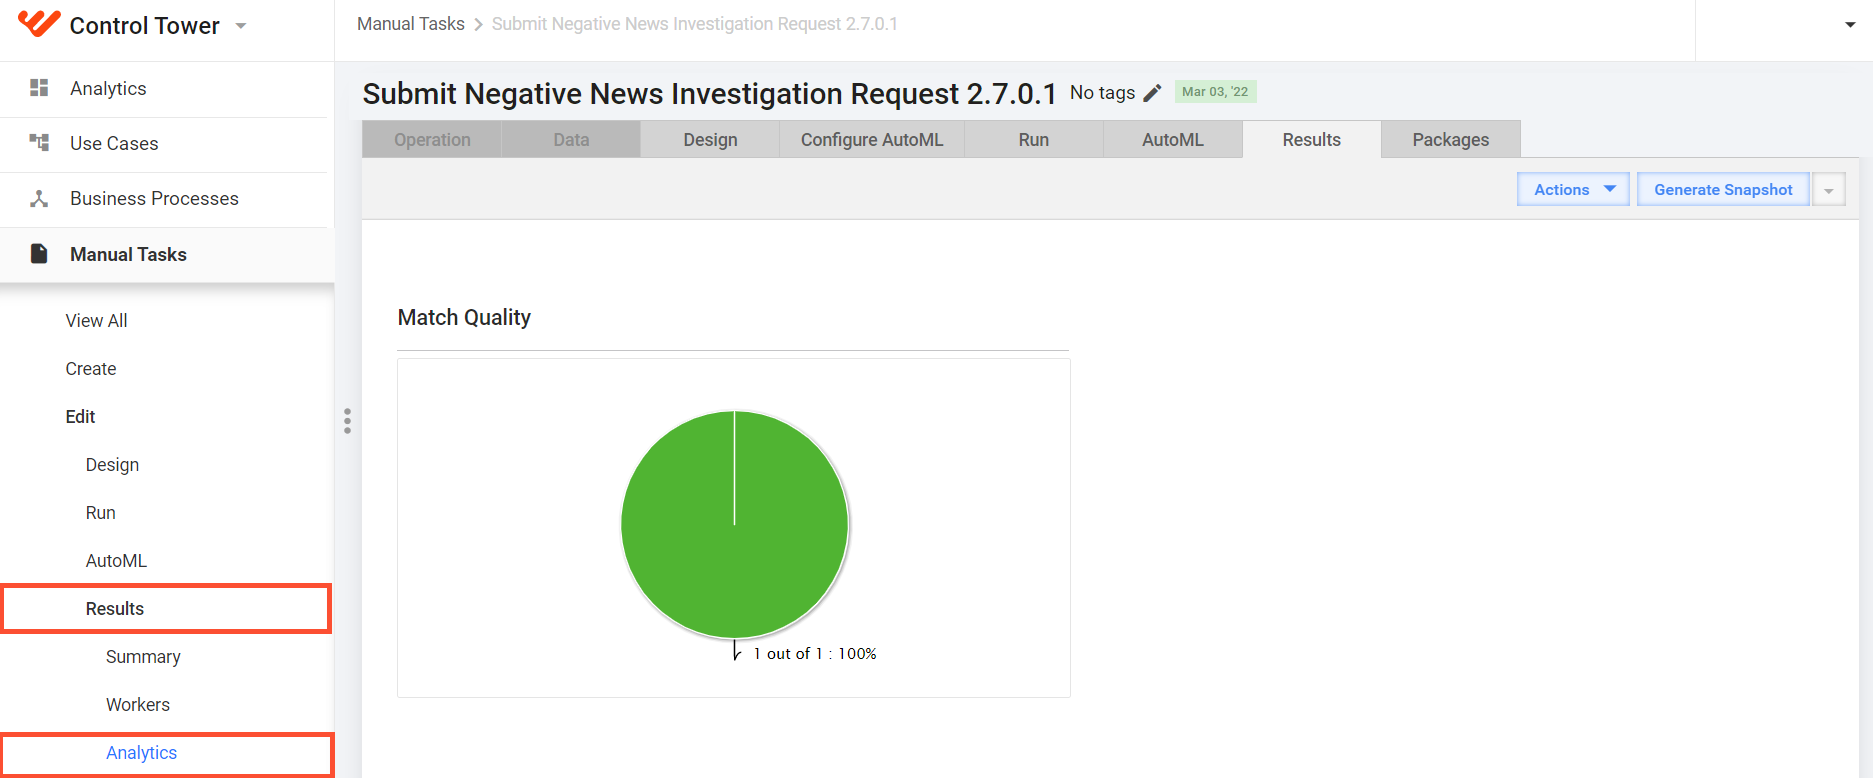Image resolution: width=1873 pixels, height=778 pixels.
Task: Switch to the Data tab
Action: point(571,140)
